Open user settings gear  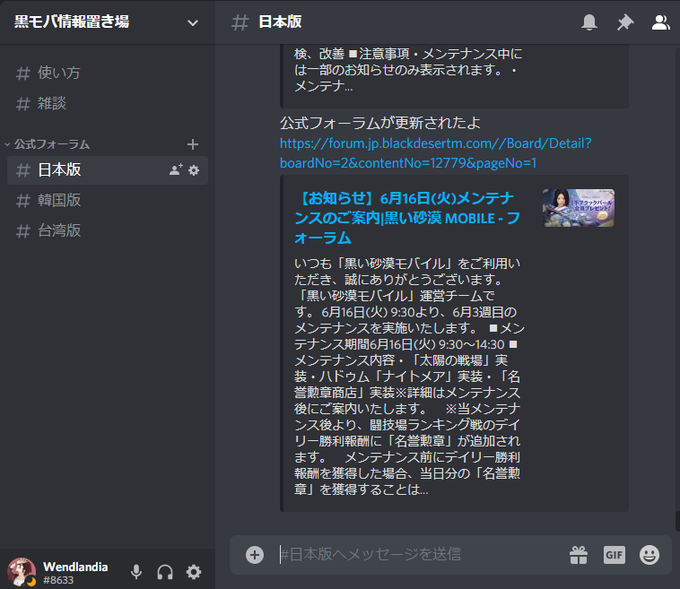point(194,572)
